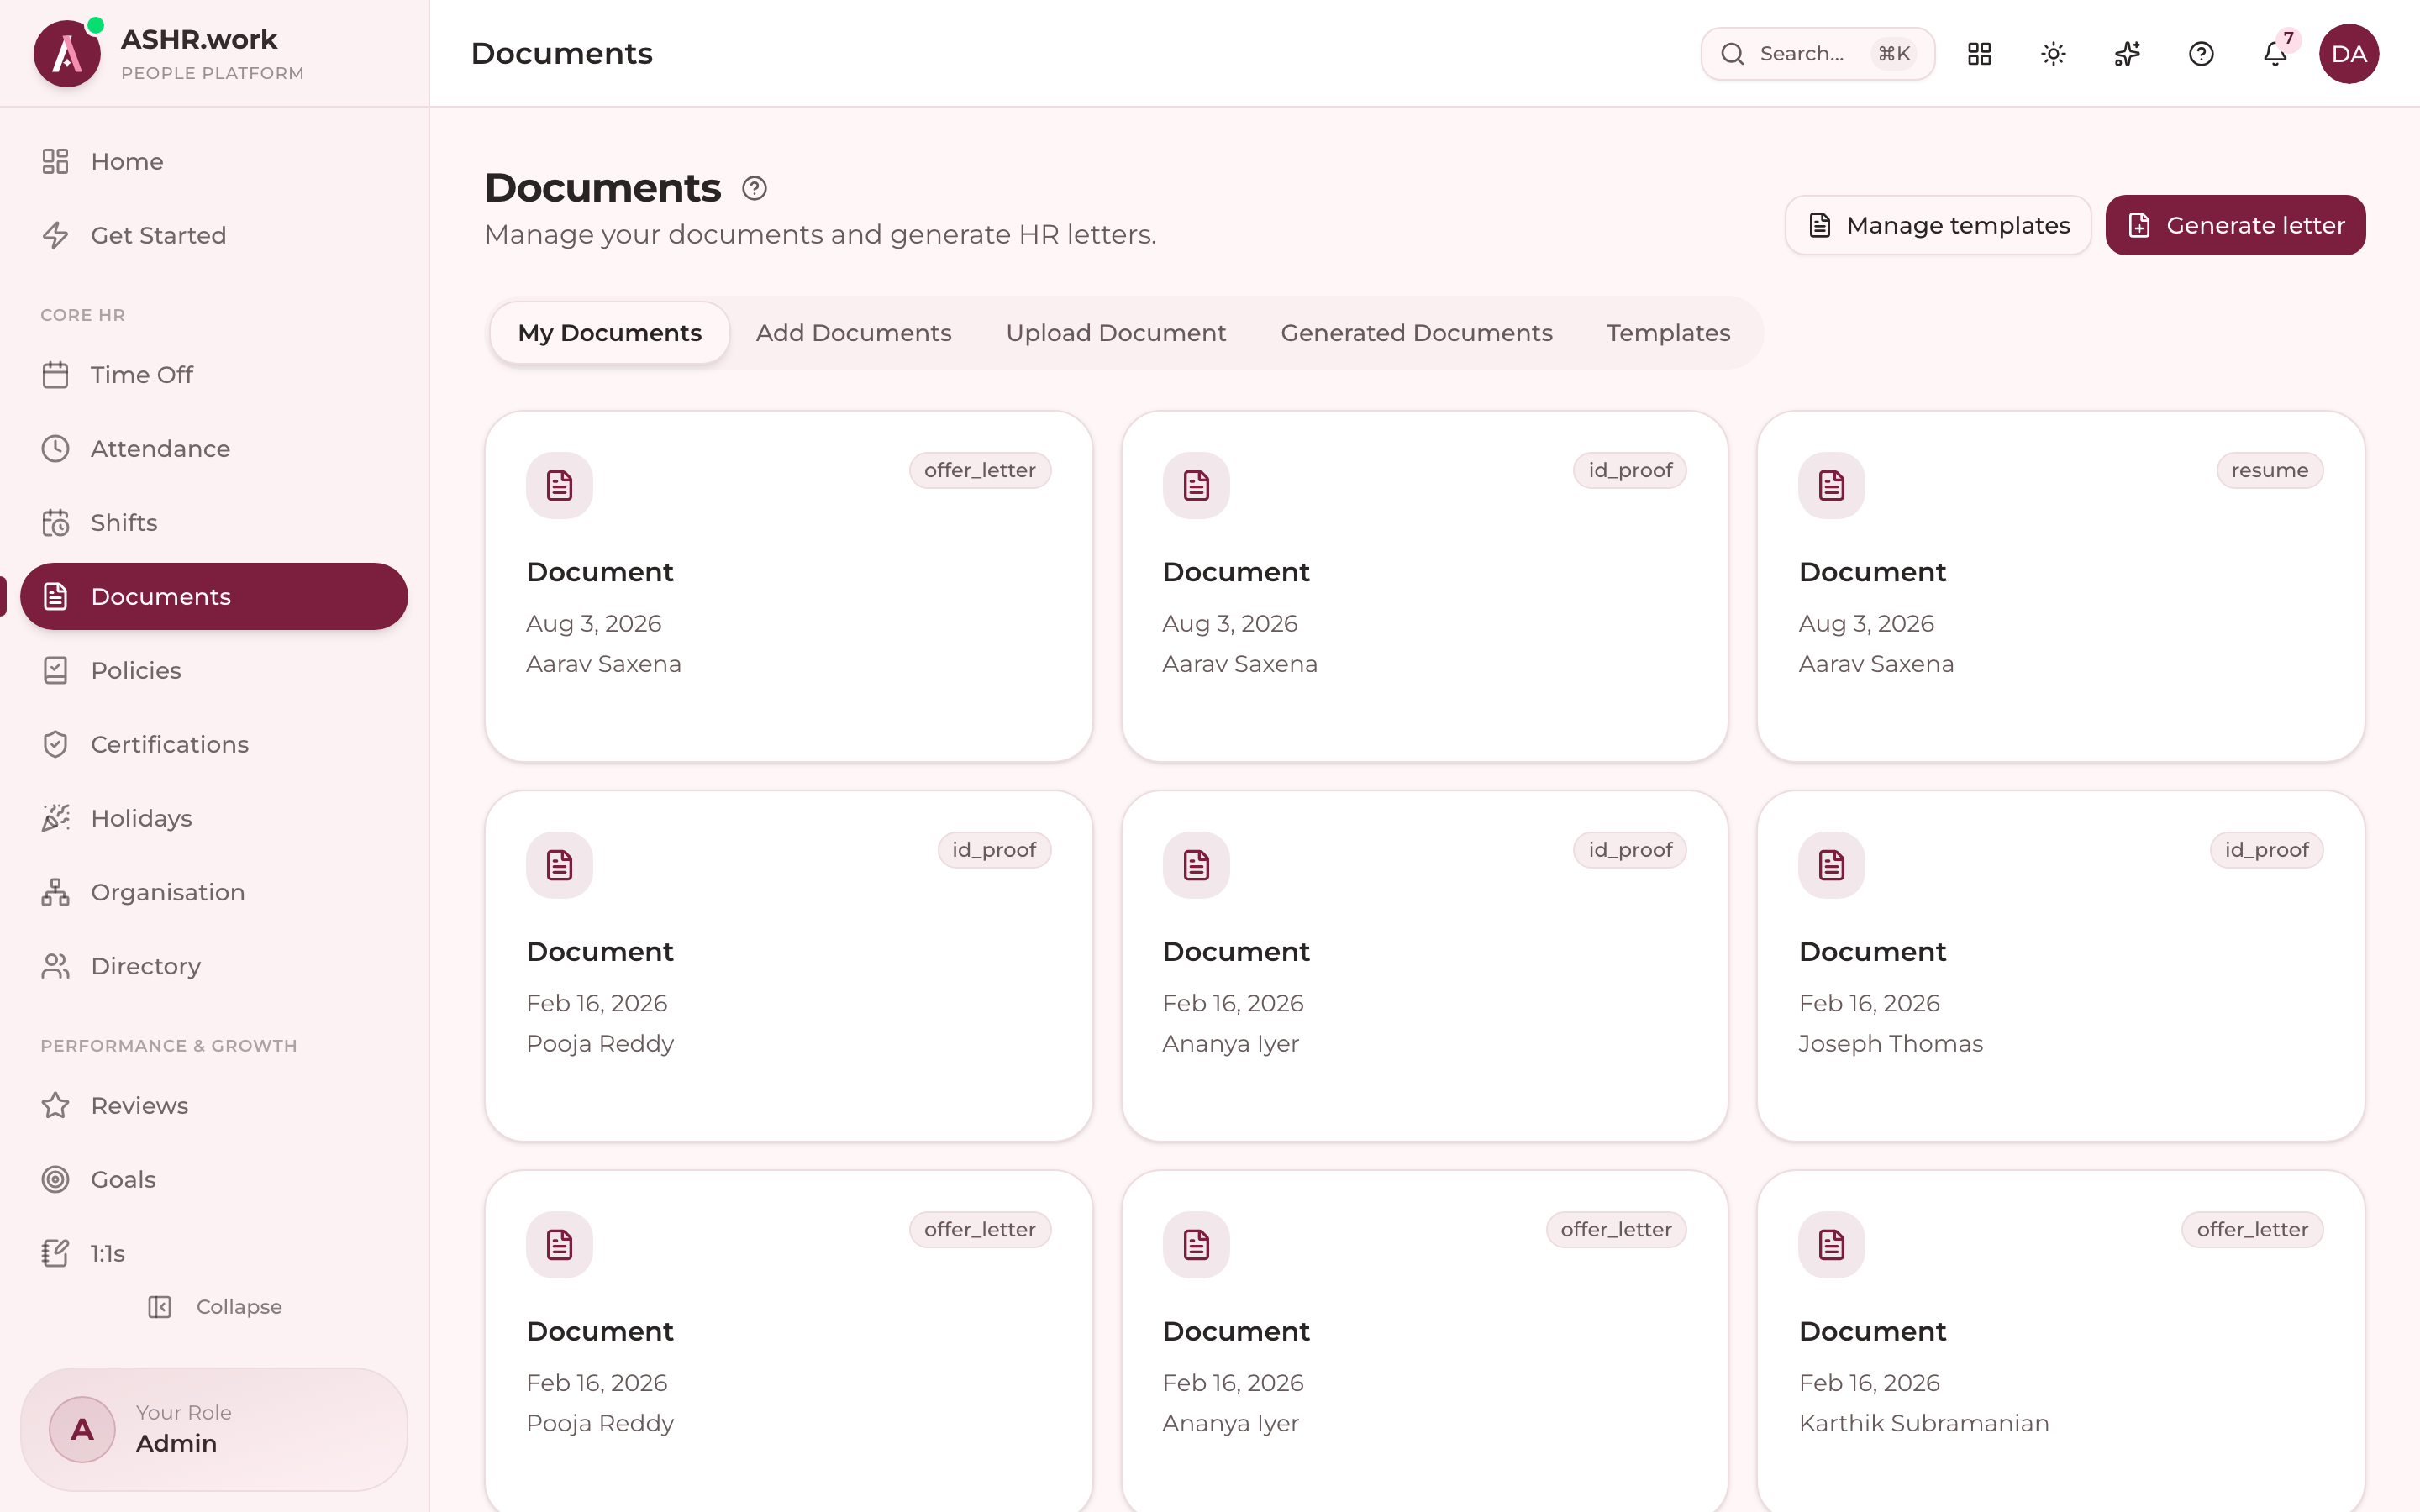Select Documents in the sidebar
2420x1512 pixels.
point(214,597)
